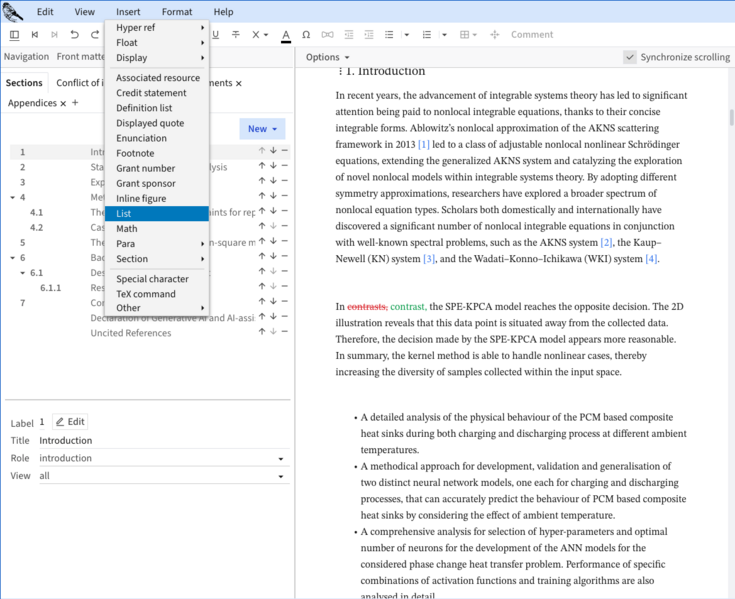
Task: Move section 4.1 down
Action: [273, 211]
